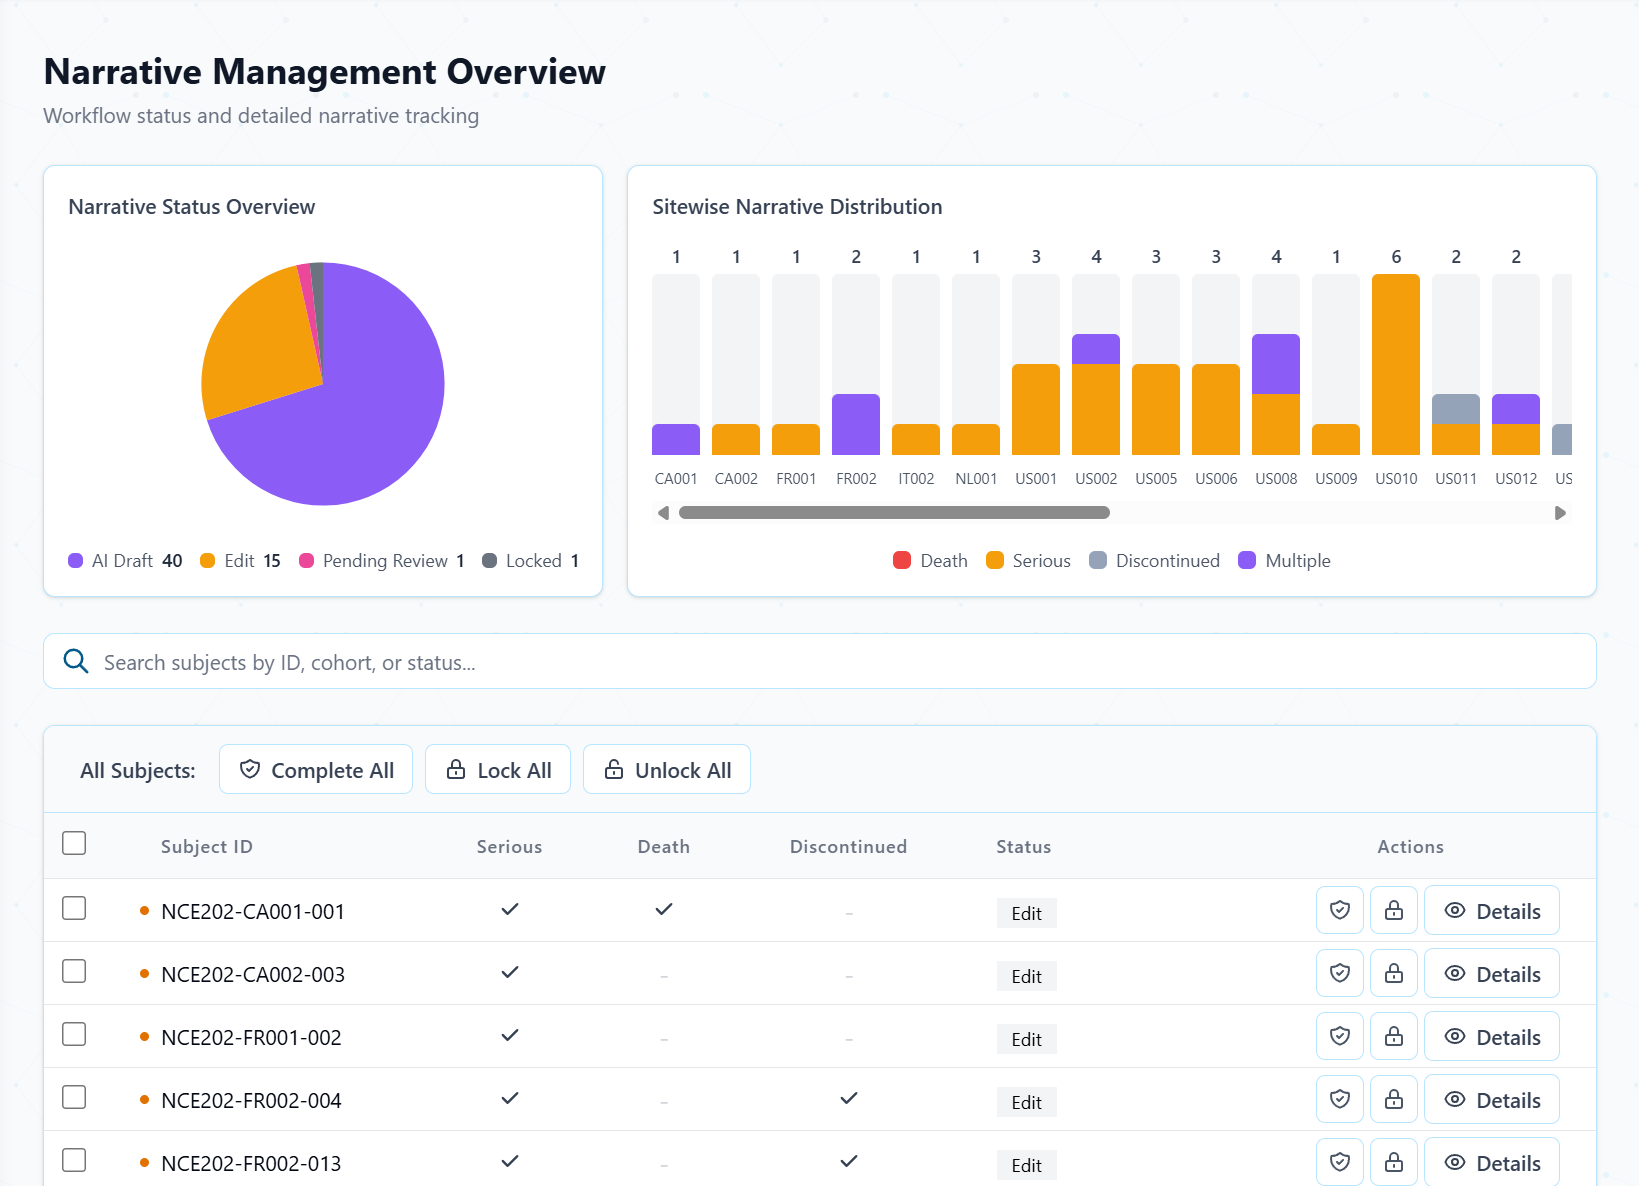Click the padlock icon for NCE202-FR002-013
This screenshot has width=1639, height=1186.
tap(1394, 1162)
